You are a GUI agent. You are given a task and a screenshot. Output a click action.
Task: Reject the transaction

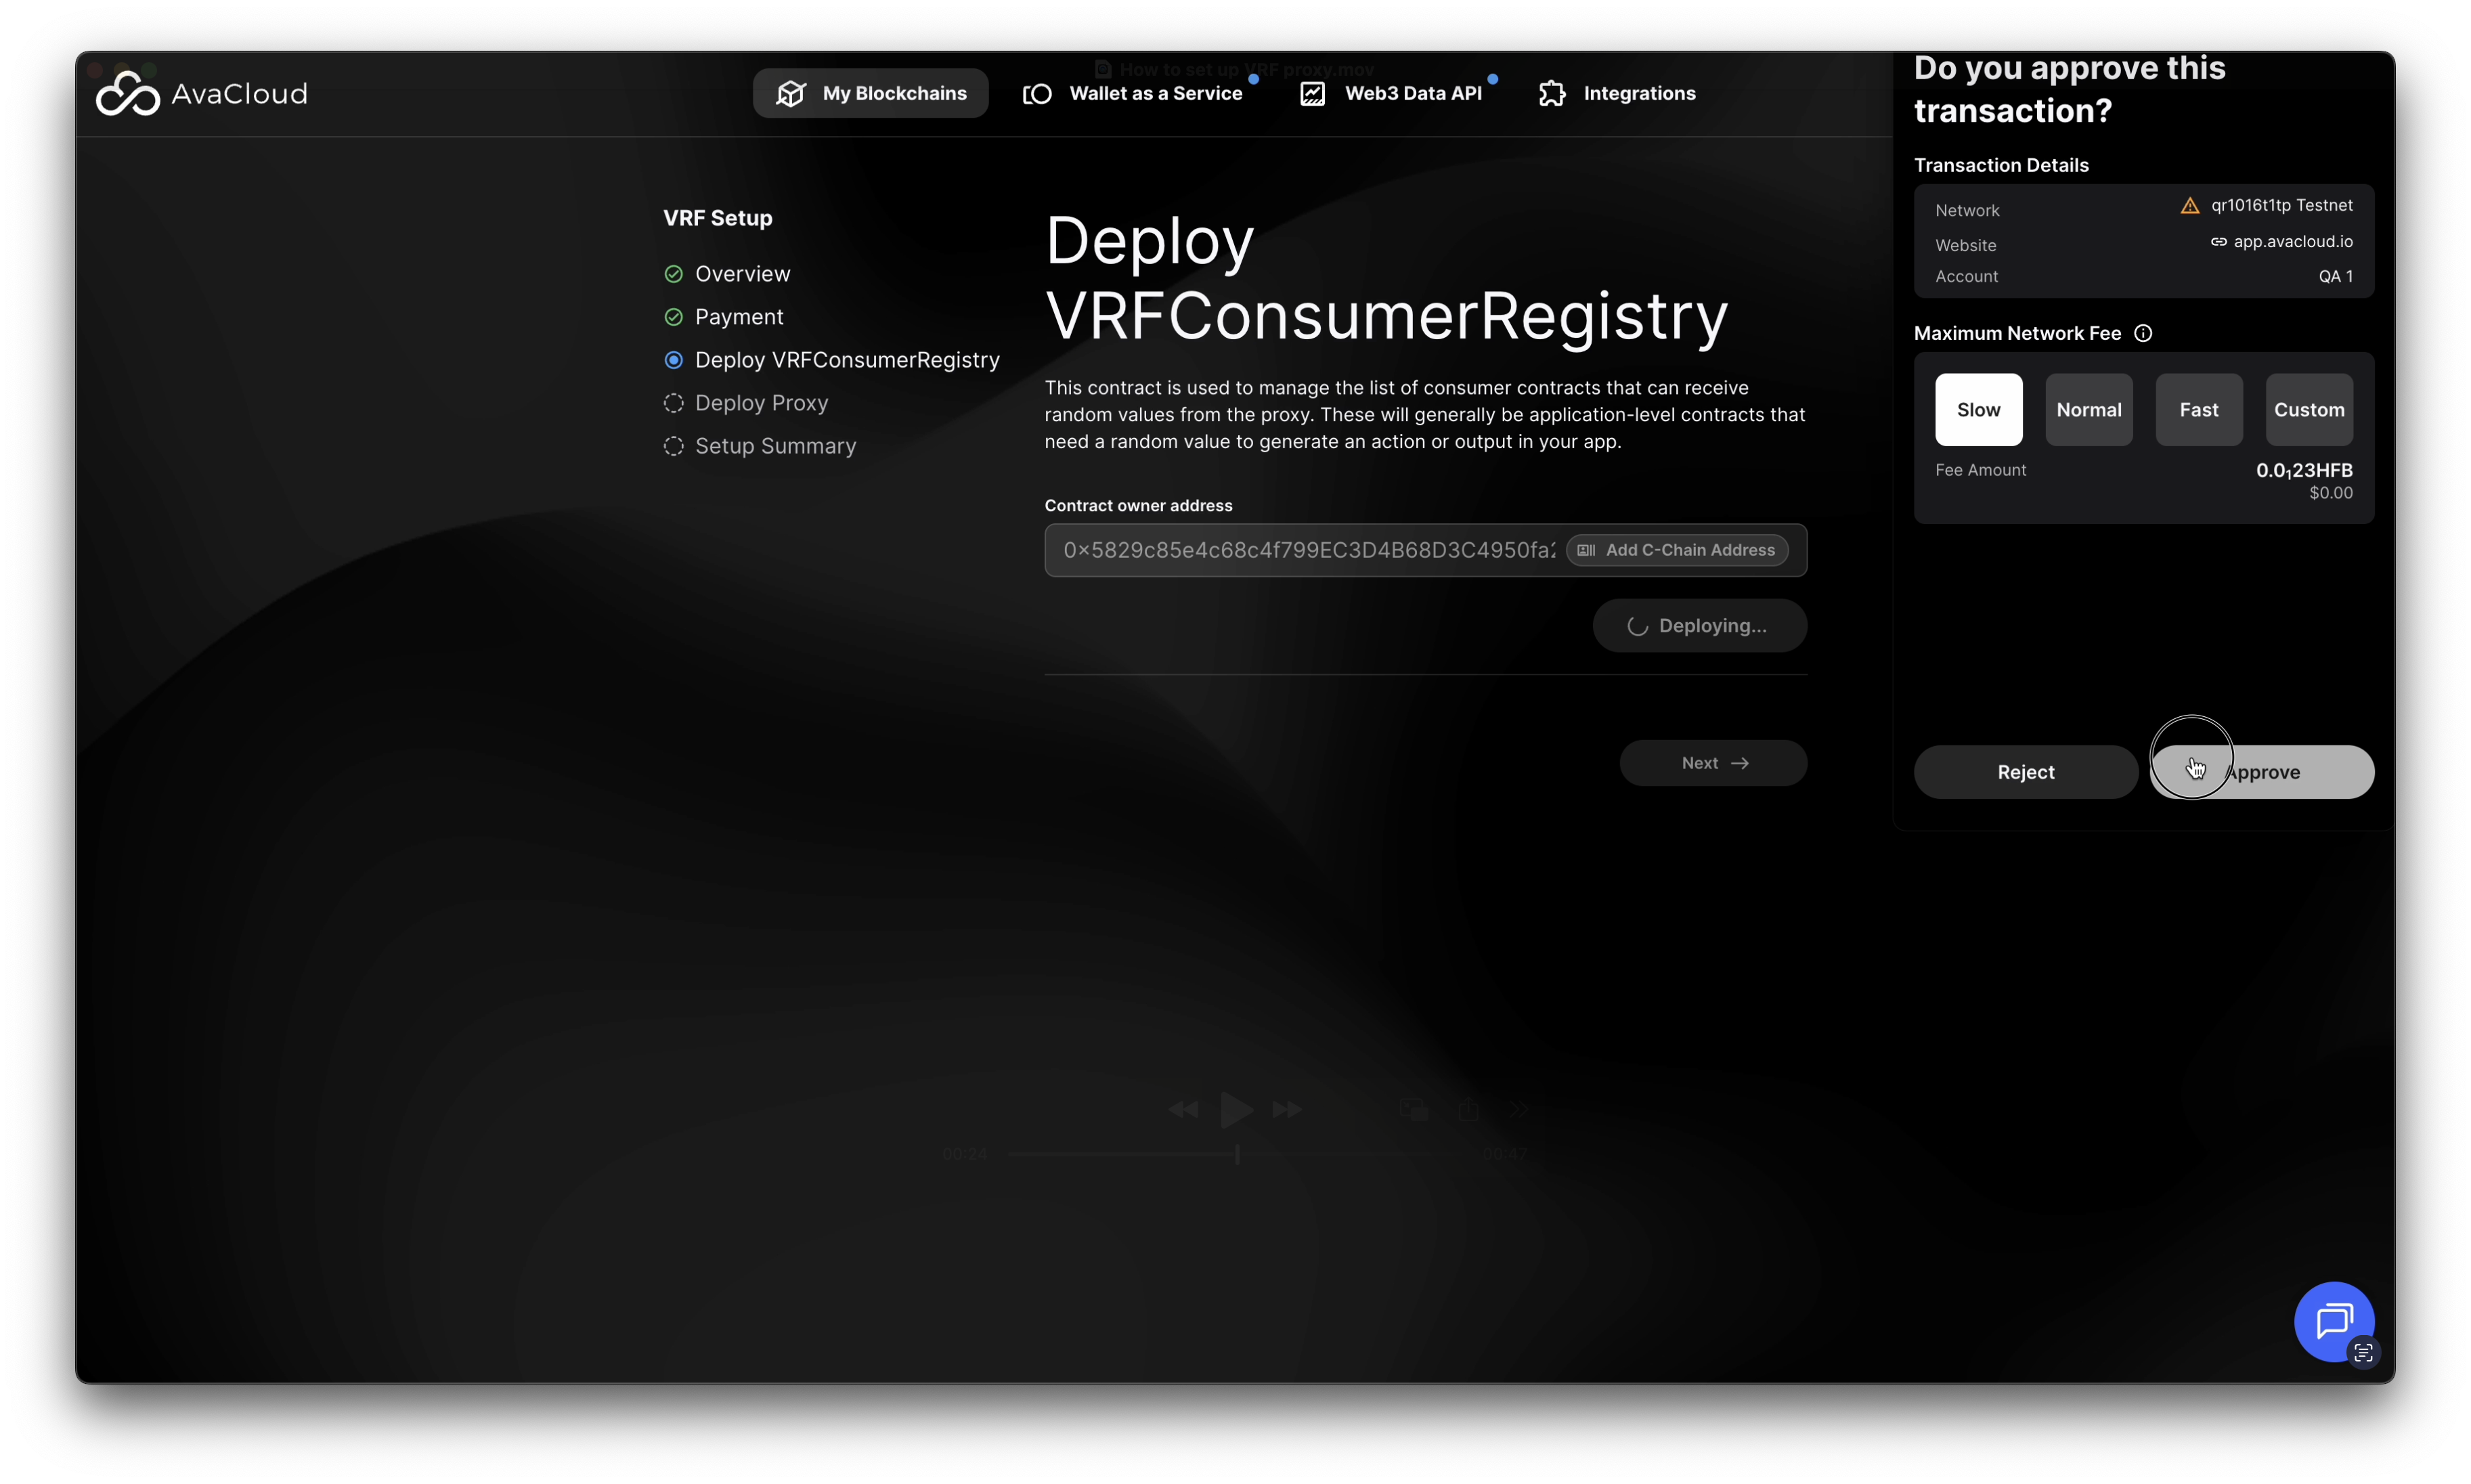2025,772
